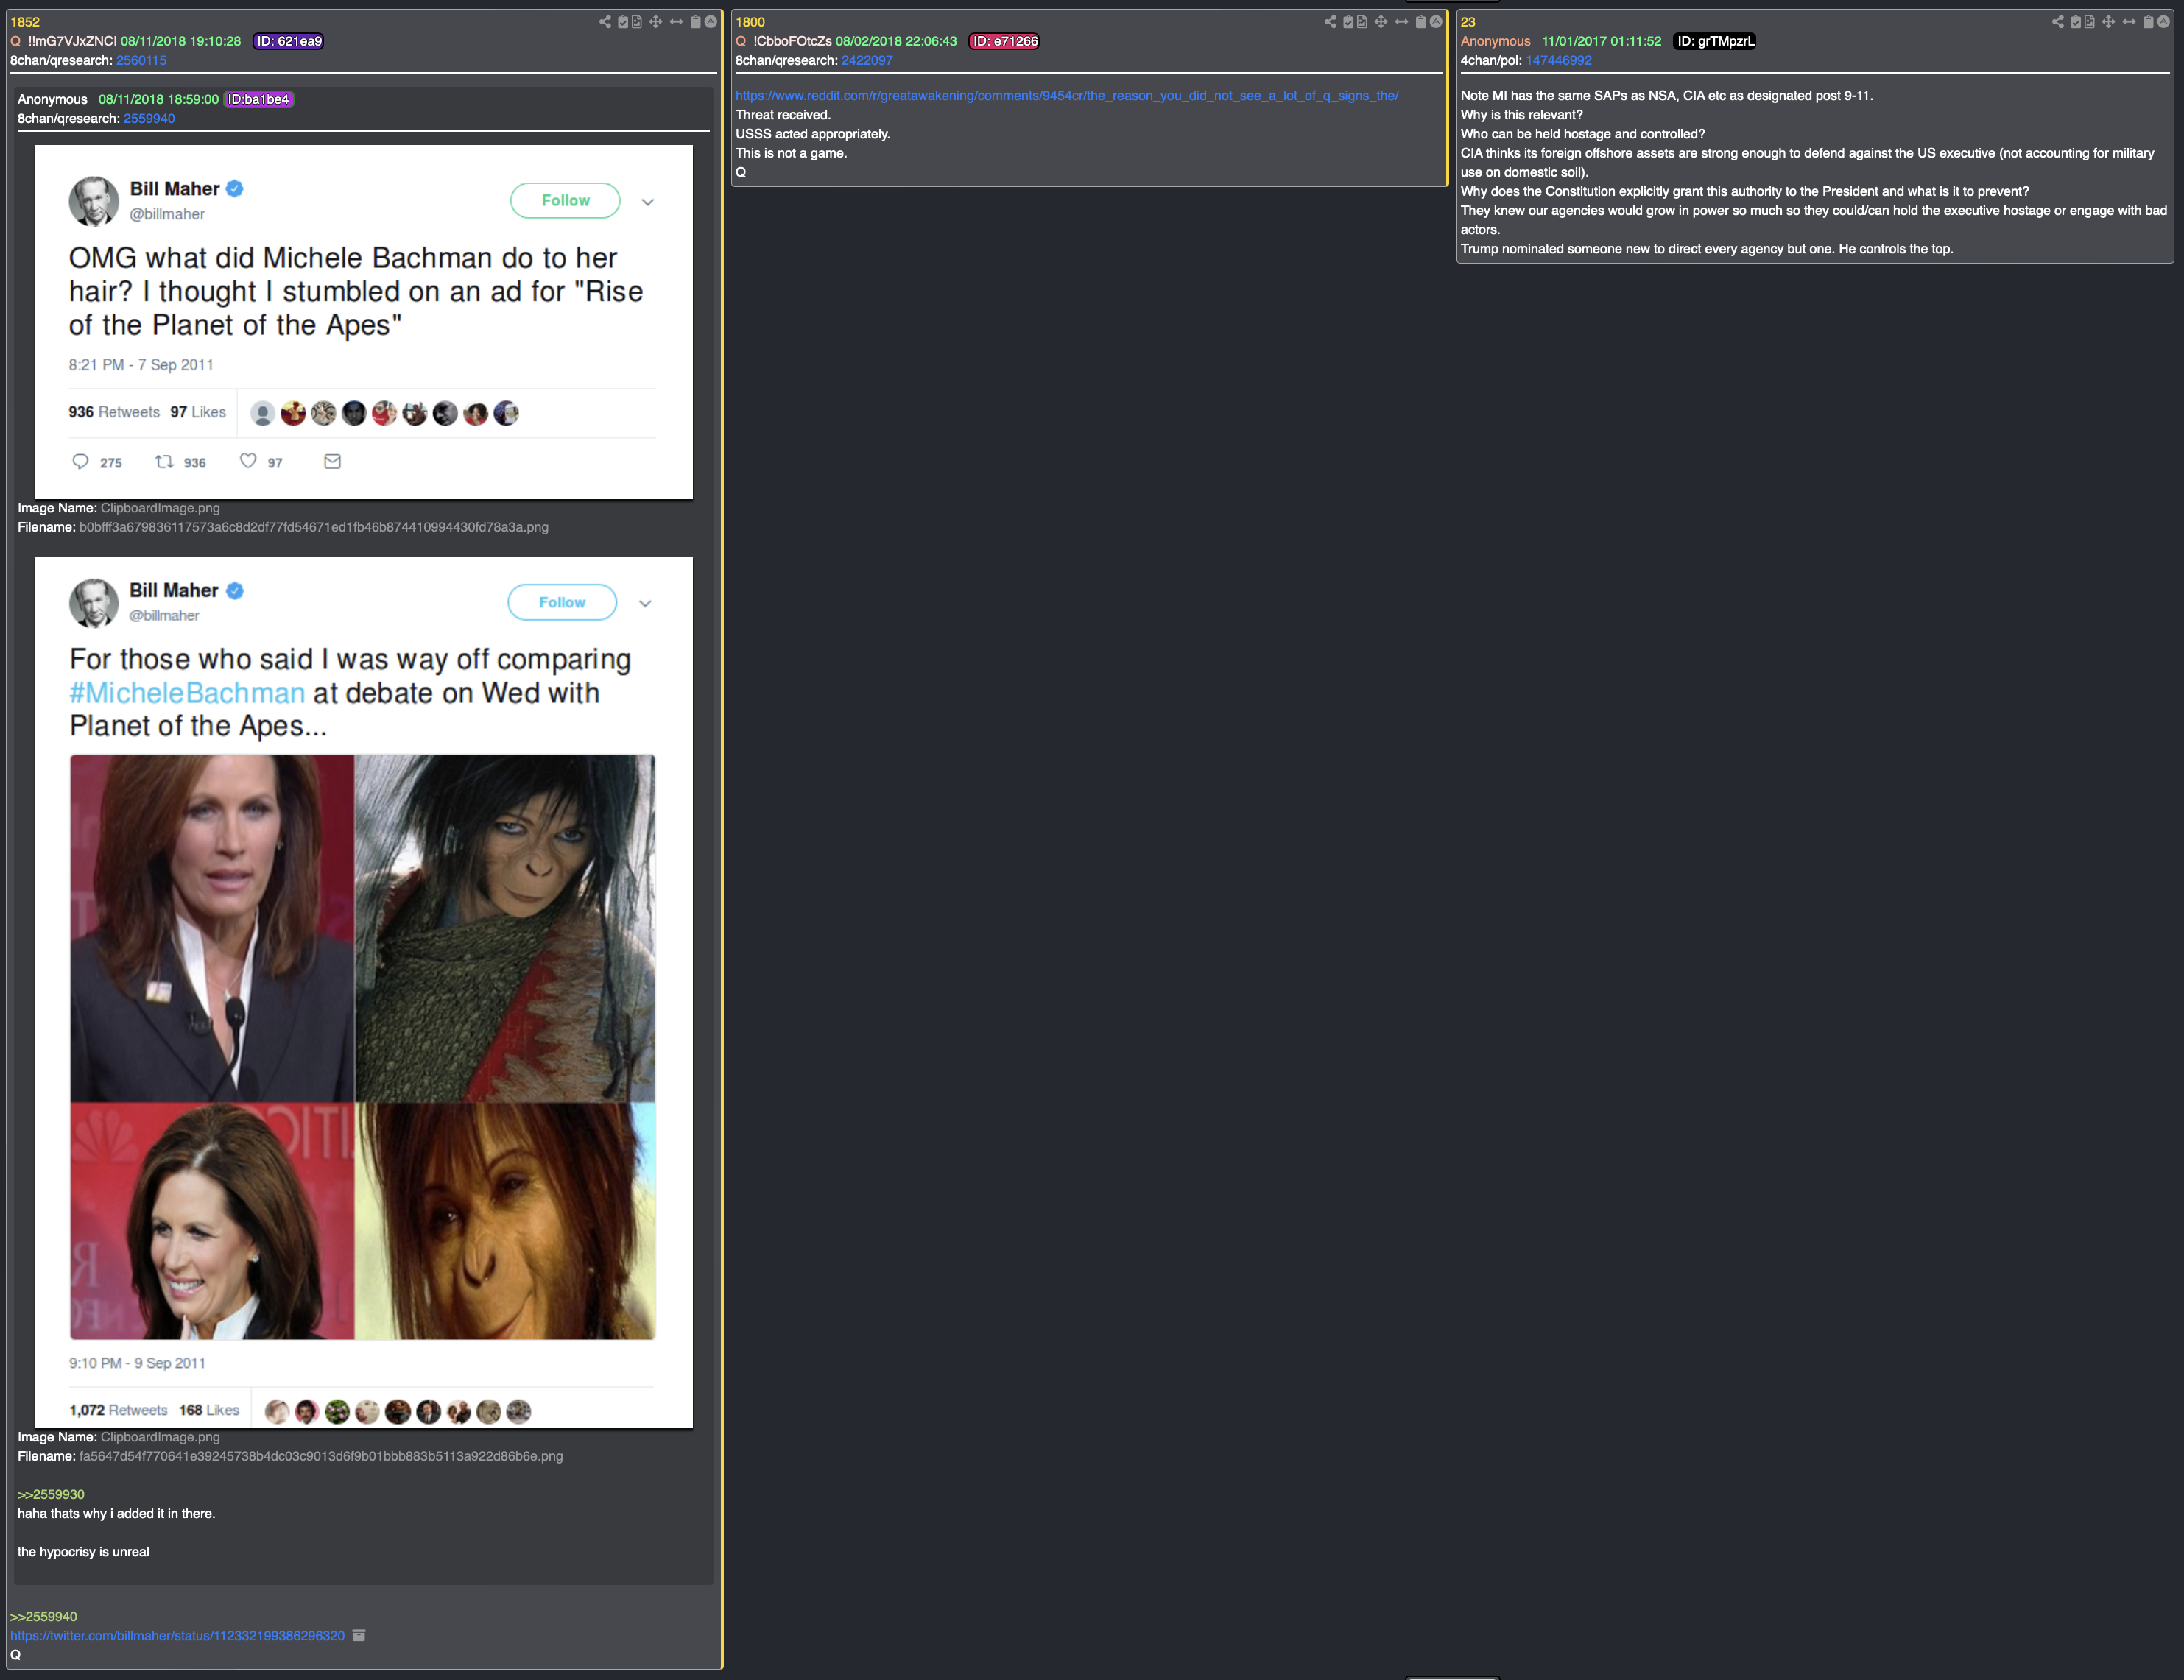The image size is (2184, 1680).
Task: Click the plain clipboard icon on post 1800
Action: click(x=1421, y=22)
